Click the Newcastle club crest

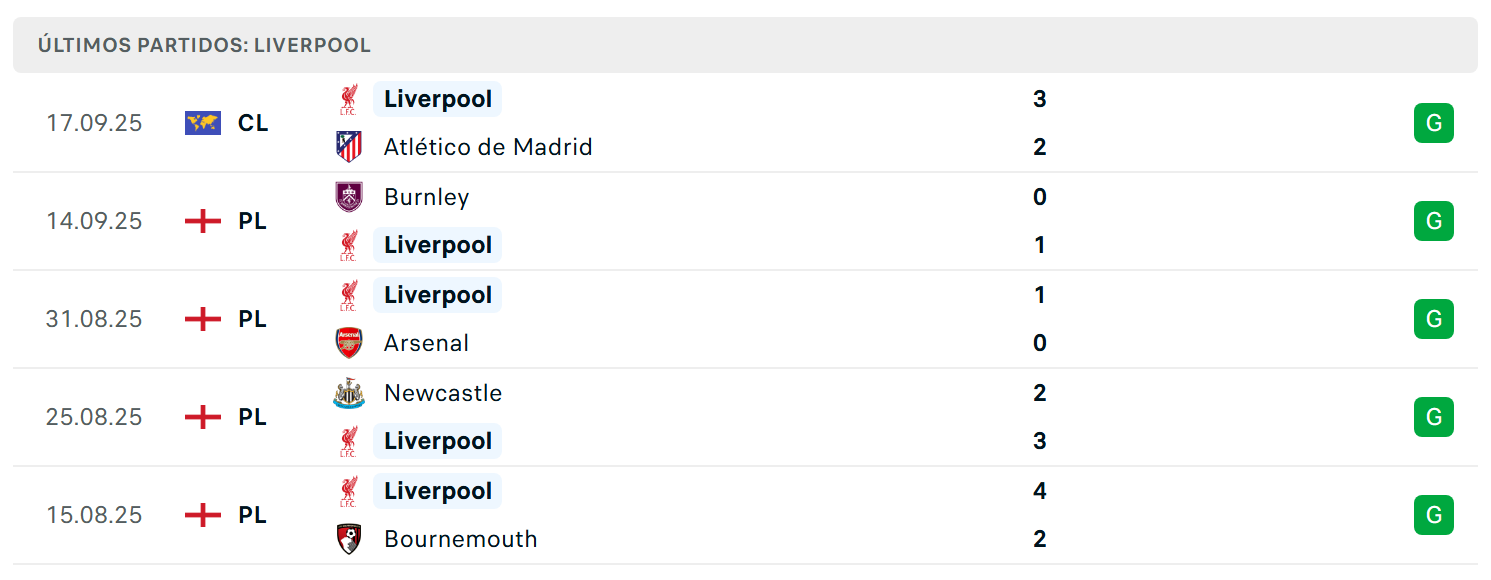[x=348, y=393]
